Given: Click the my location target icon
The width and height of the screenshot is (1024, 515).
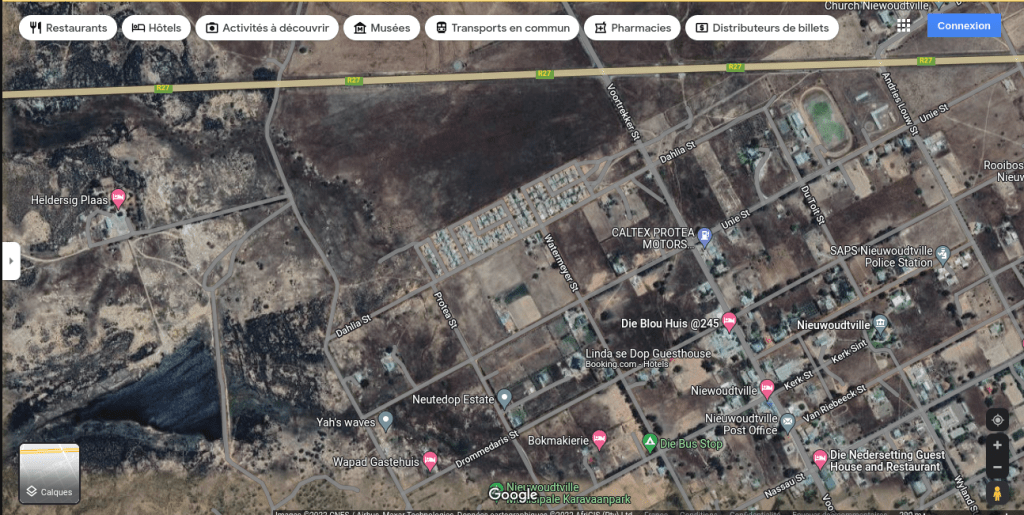Looking at the screenshot, I should coord(996,420).
